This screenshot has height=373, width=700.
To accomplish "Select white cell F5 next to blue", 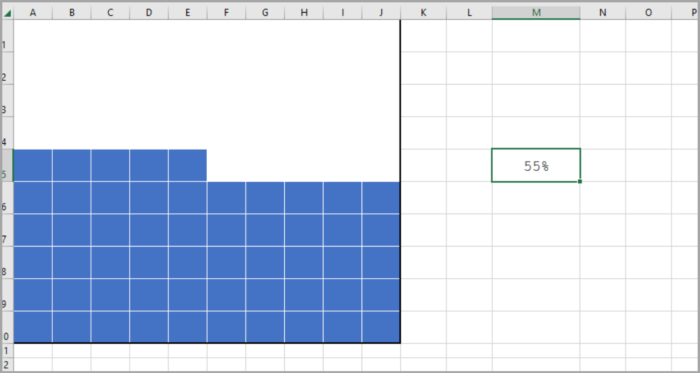I will point(226,166).
